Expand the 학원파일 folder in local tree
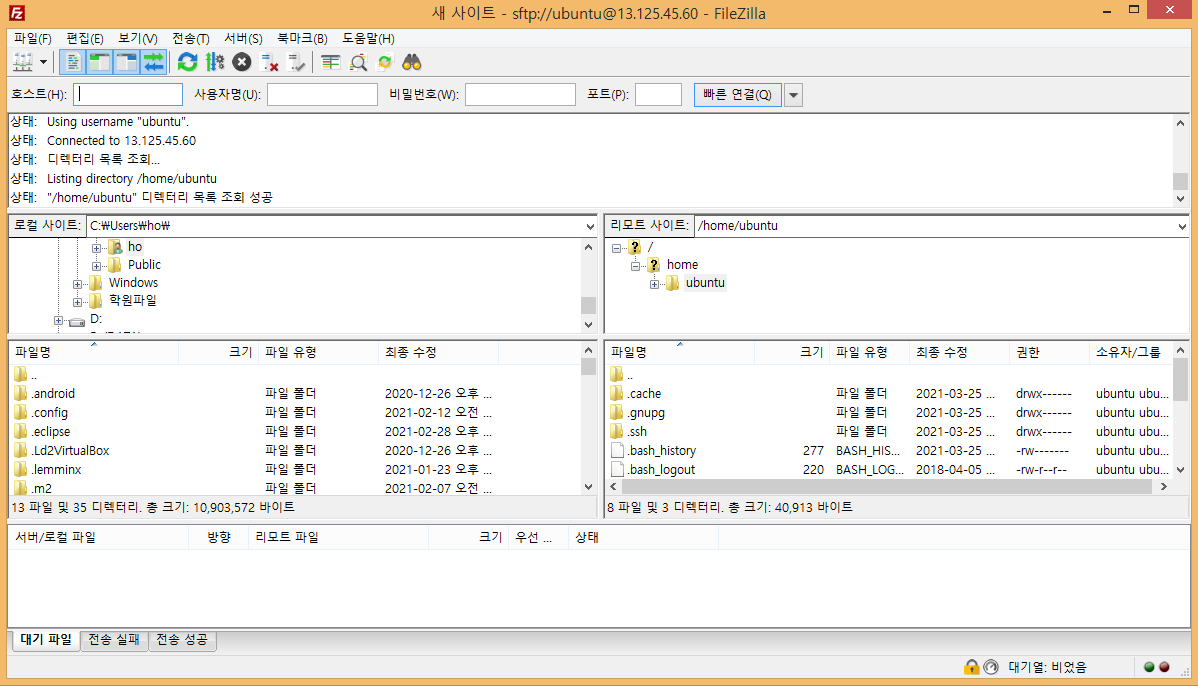The image size is (1198, 686). pyautogui.click(x=77, y=302)
